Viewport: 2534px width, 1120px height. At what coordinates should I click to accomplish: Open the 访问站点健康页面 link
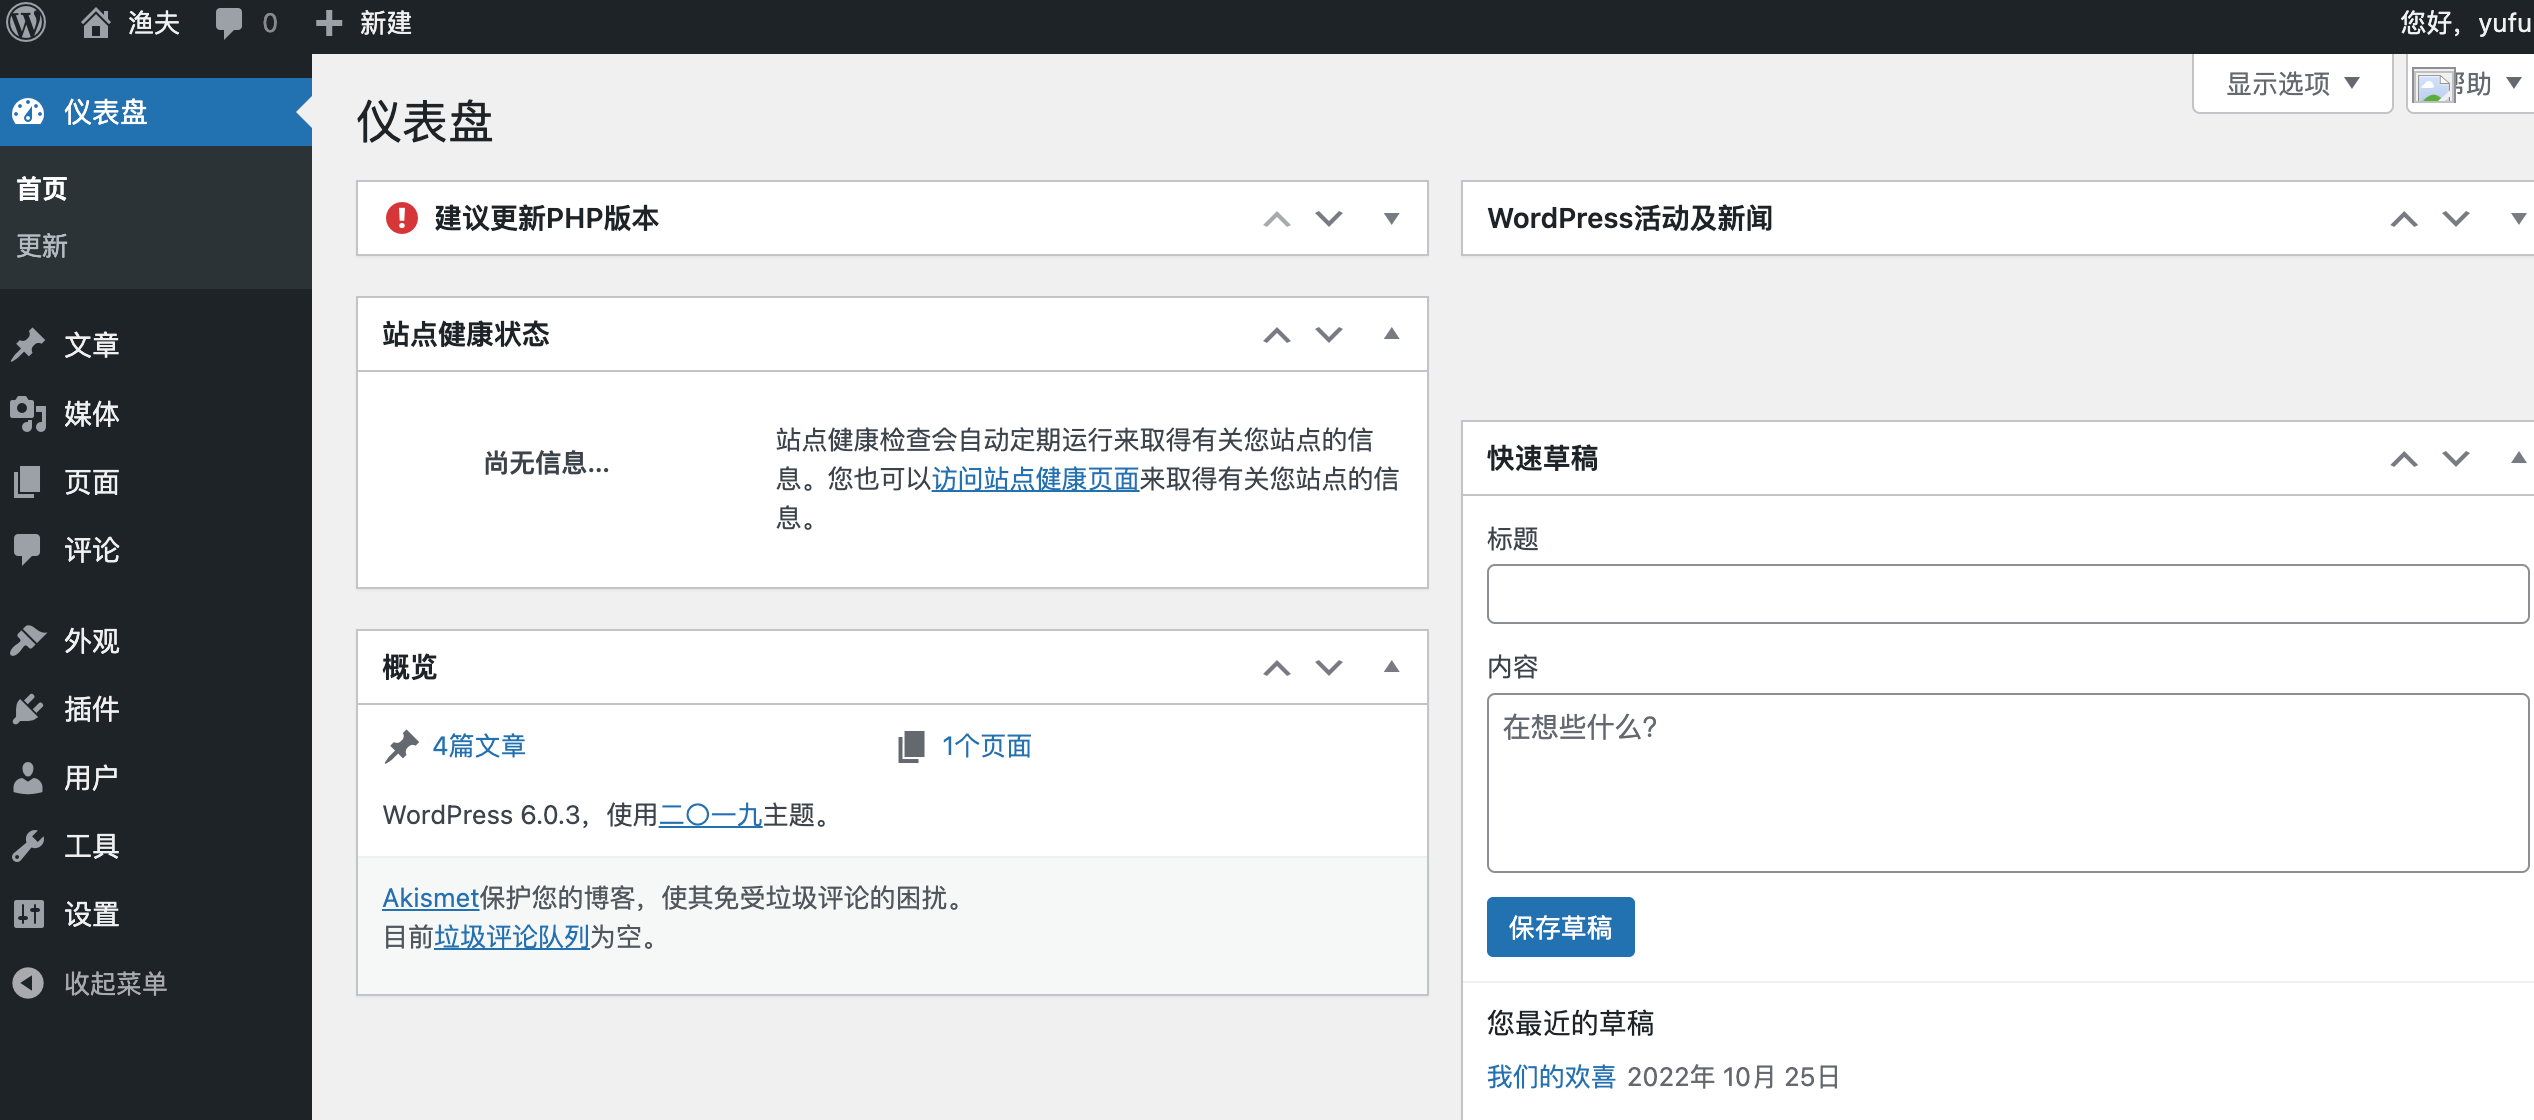pos(1035,479)
